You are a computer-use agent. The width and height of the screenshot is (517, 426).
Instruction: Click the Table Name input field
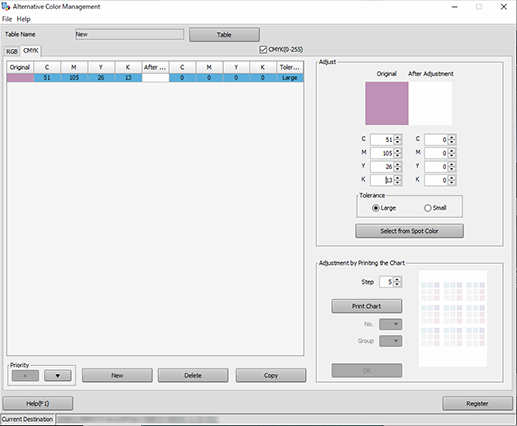[129, 34]
